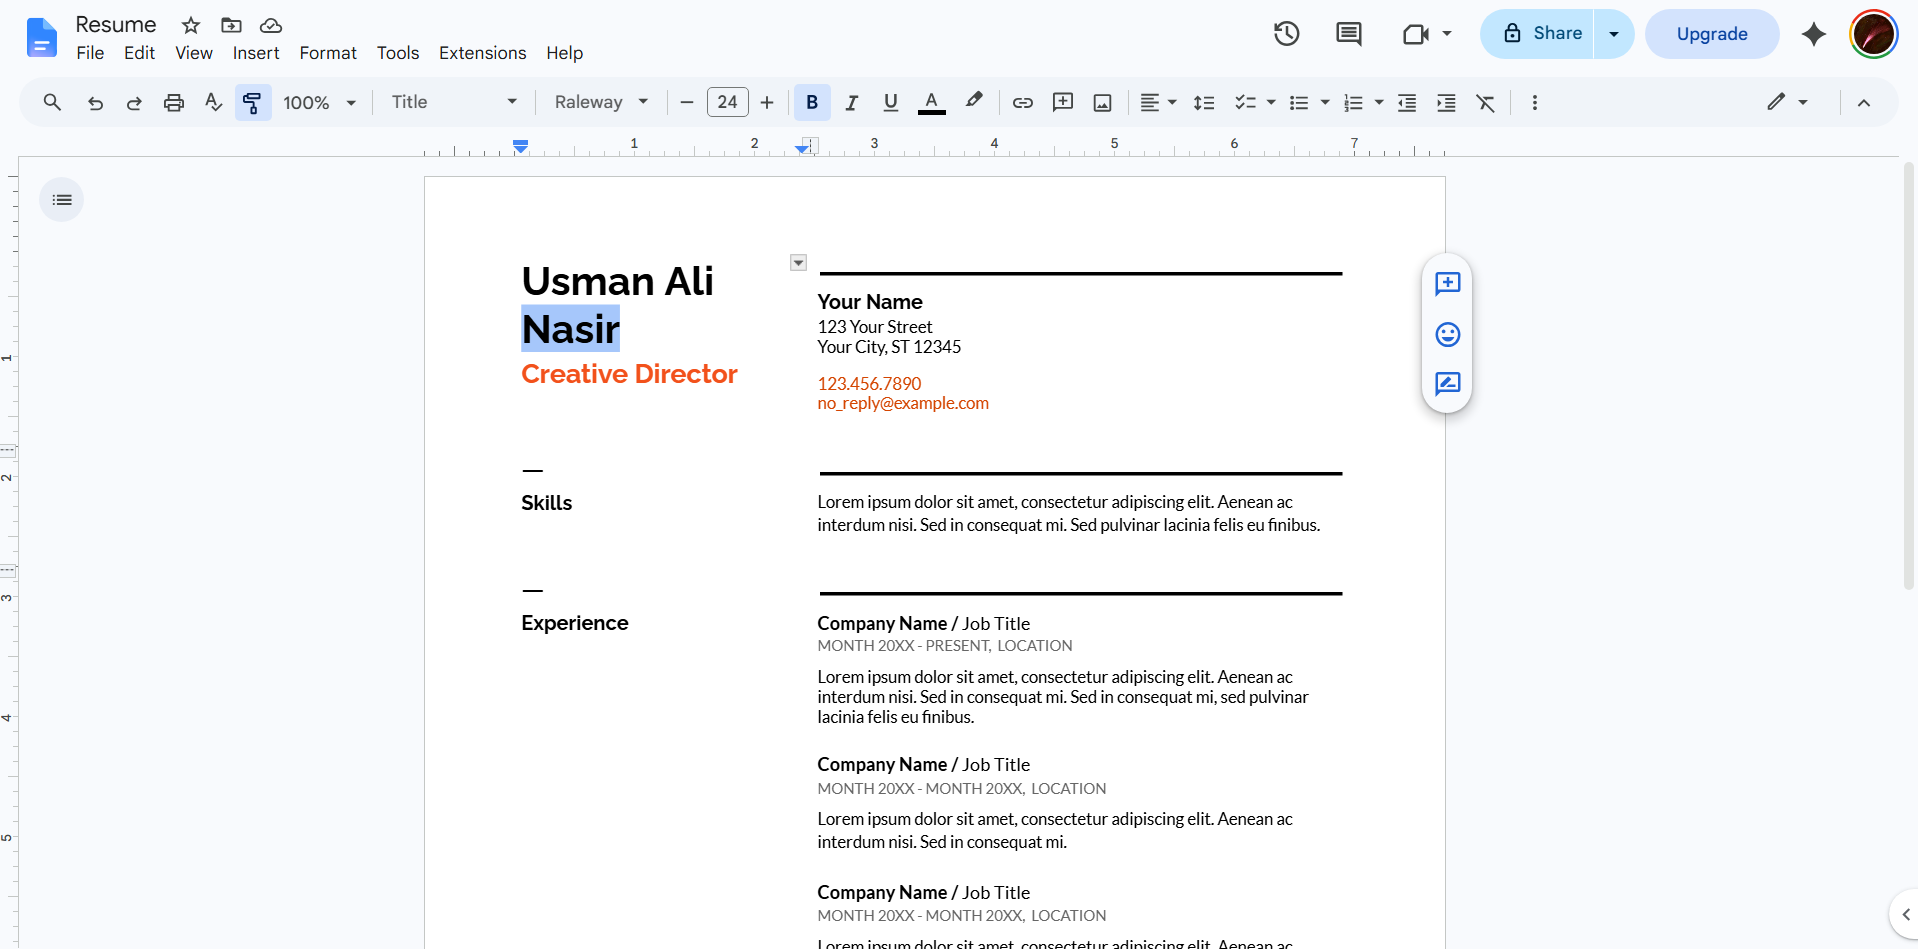
Task: Click the Share button
Action: 1537,34
